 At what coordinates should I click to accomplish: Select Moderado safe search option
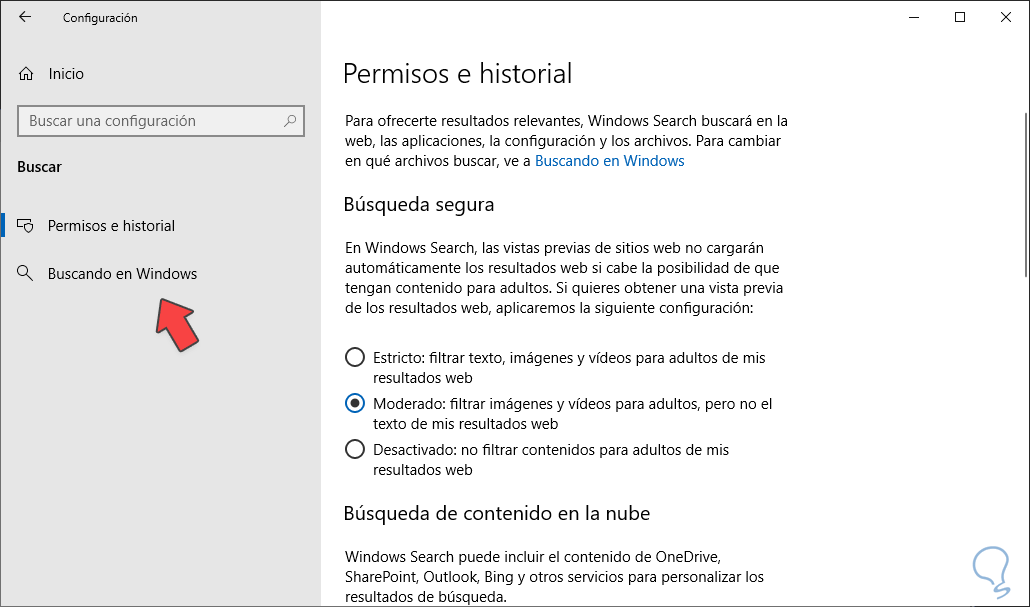354,404
